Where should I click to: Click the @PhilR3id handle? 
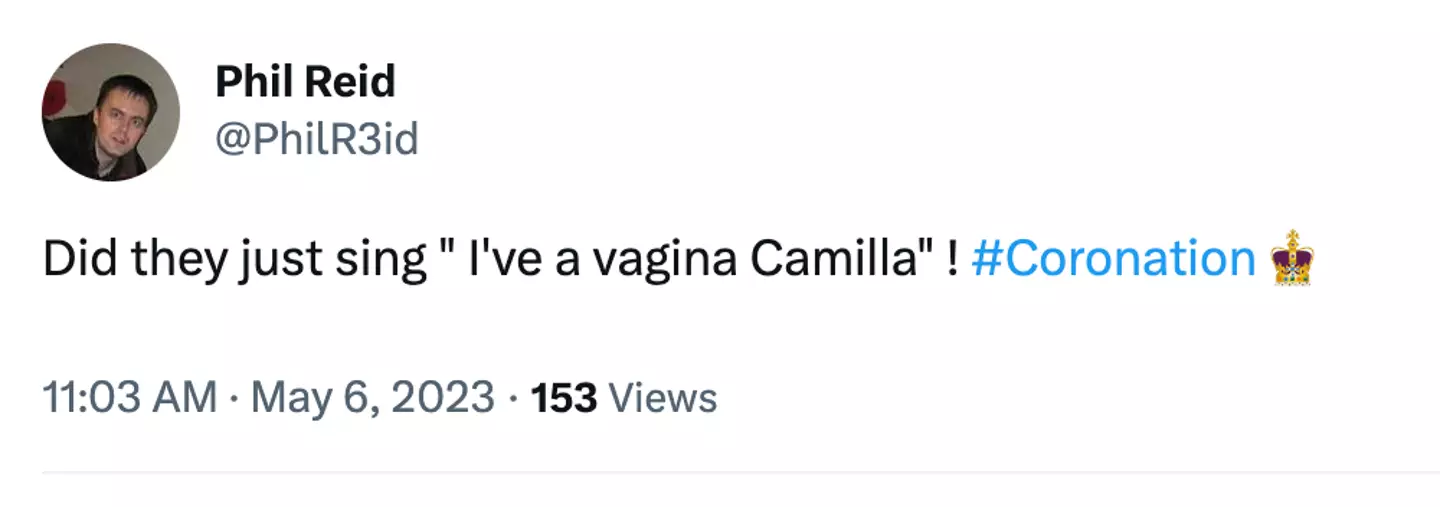316,141
